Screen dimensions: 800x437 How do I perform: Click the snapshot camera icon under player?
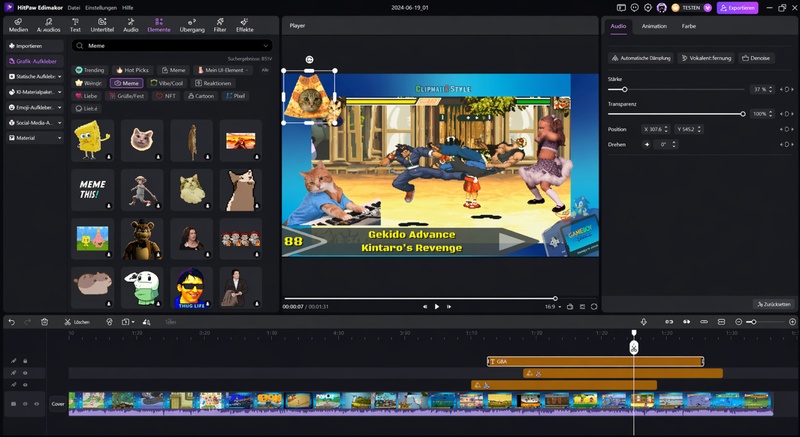tap(570, 306)
